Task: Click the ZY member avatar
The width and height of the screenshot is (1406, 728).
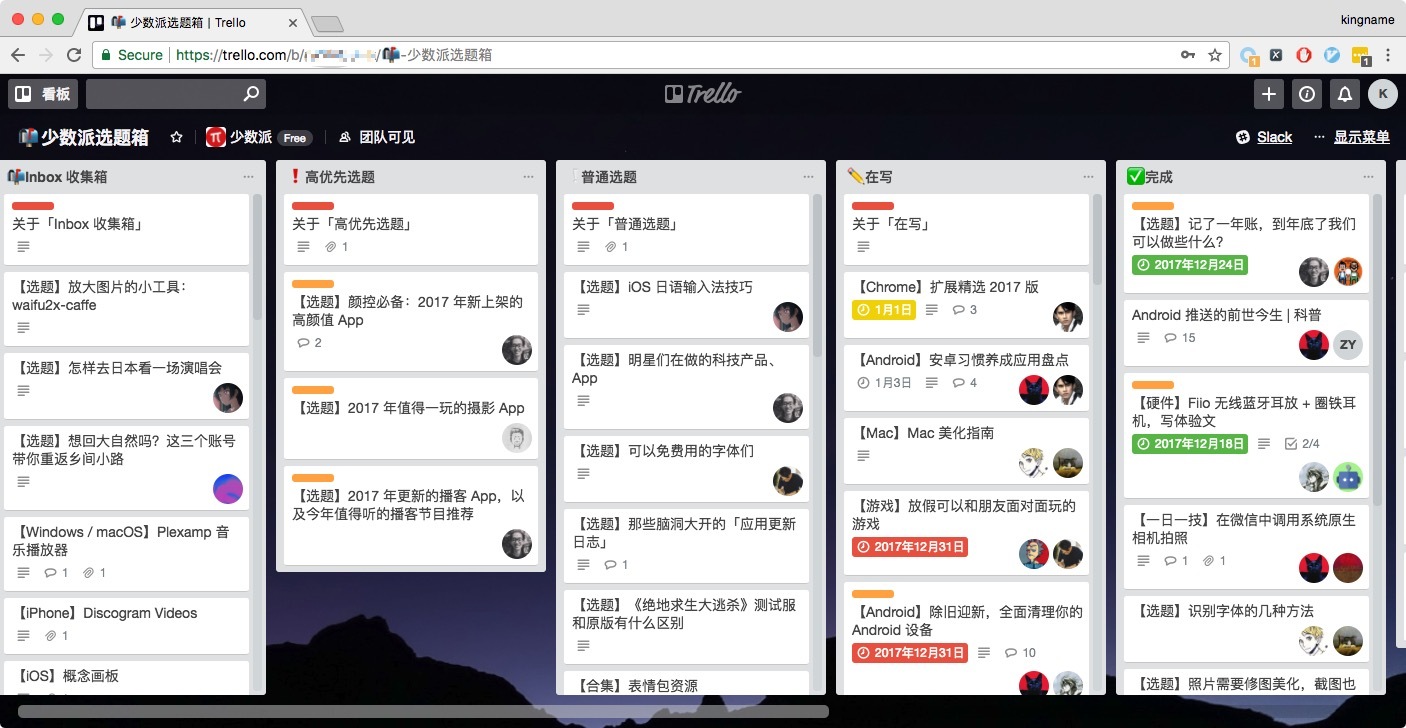Action: pyautogui.click(x=1348, y=344)
